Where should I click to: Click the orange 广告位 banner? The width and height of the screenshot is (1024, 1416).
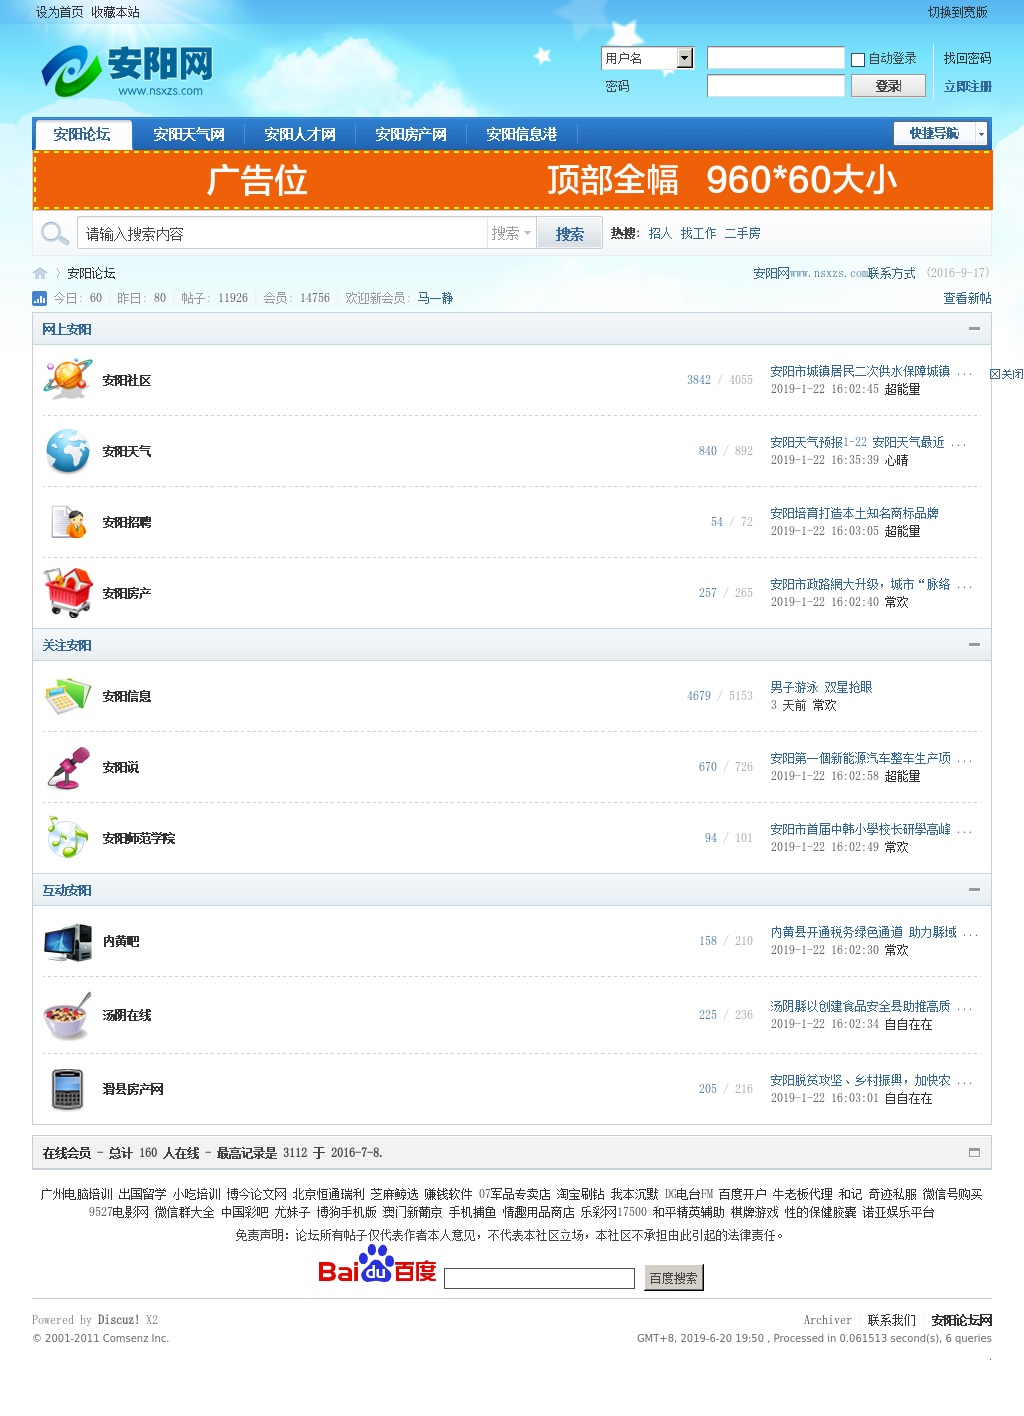click(x=512, y=180)
